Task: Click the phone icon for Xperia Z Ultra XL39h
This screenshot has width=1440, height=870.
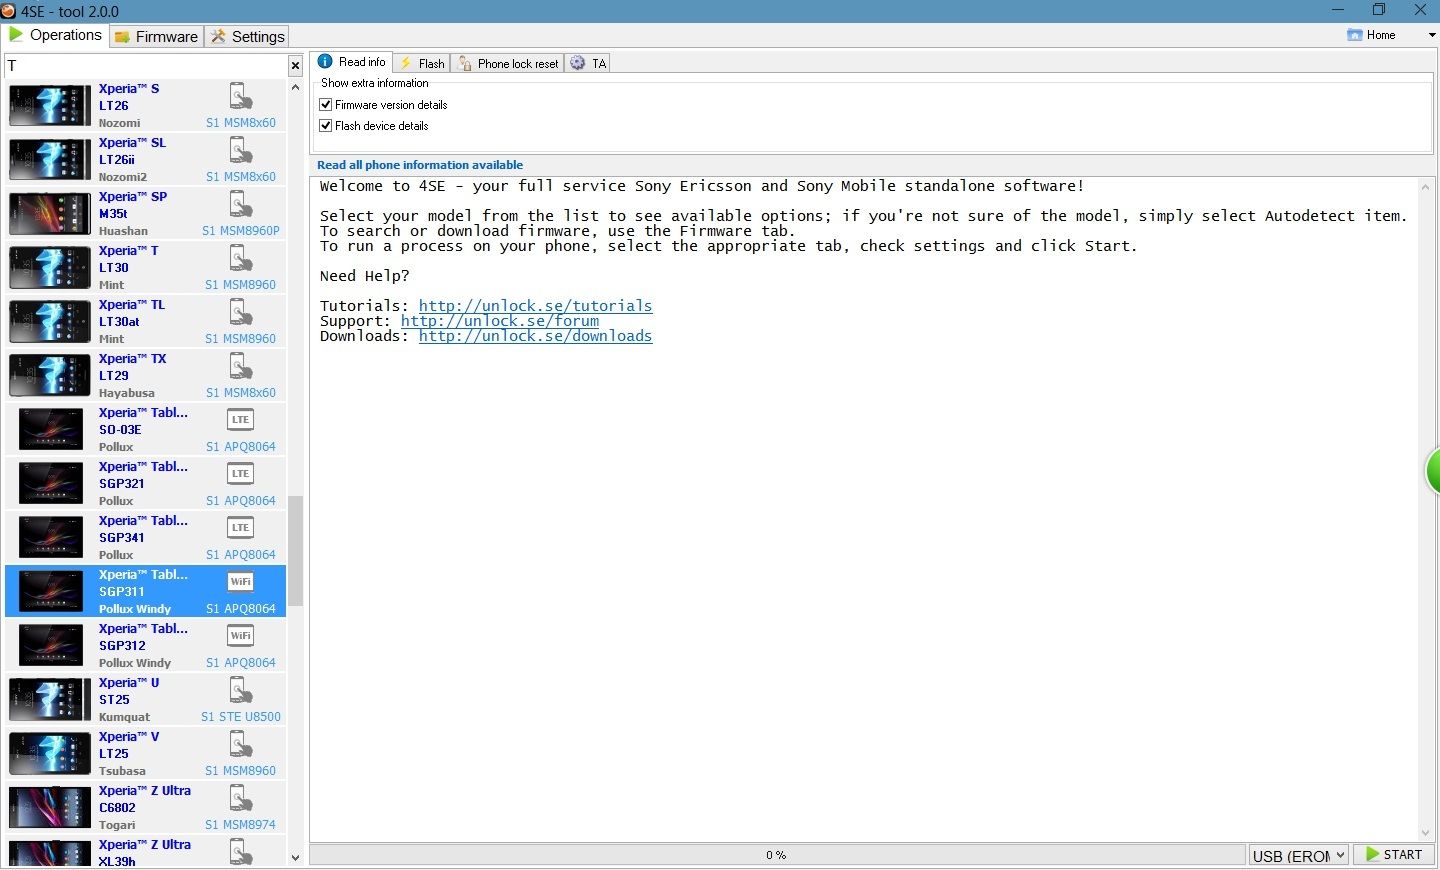Action: 241,852
